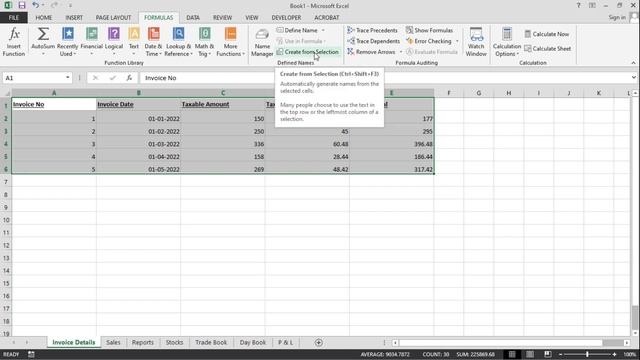Click zoom in plus button

point(614,354)
